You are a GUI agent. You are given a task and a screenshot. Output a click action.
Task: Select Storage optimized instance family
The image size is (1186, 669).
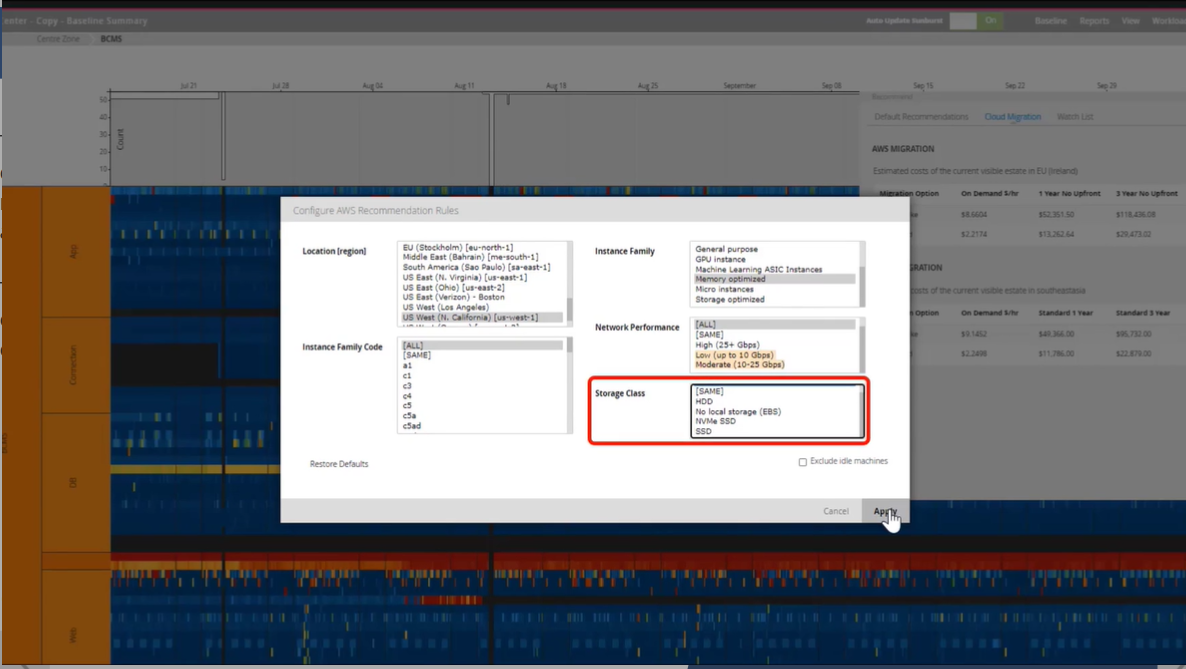730,300
